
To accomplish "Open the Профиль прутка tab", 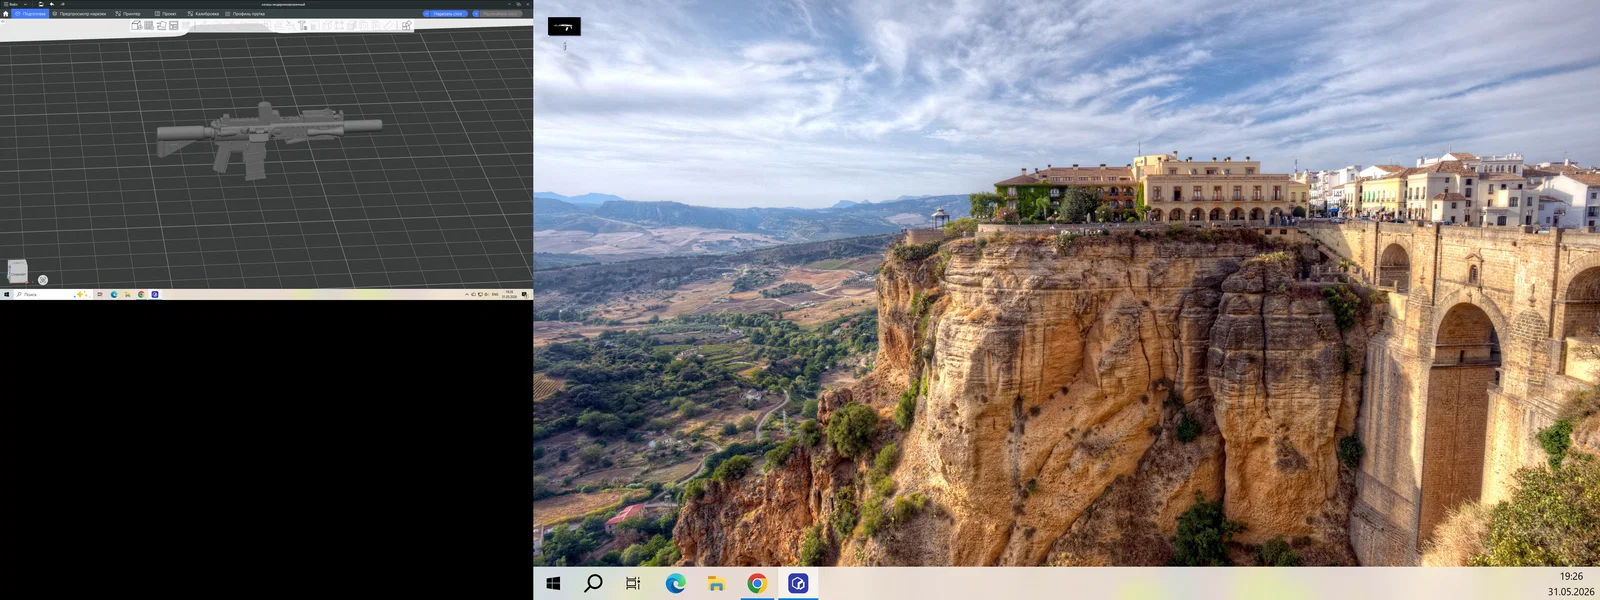I will point(245,14).
